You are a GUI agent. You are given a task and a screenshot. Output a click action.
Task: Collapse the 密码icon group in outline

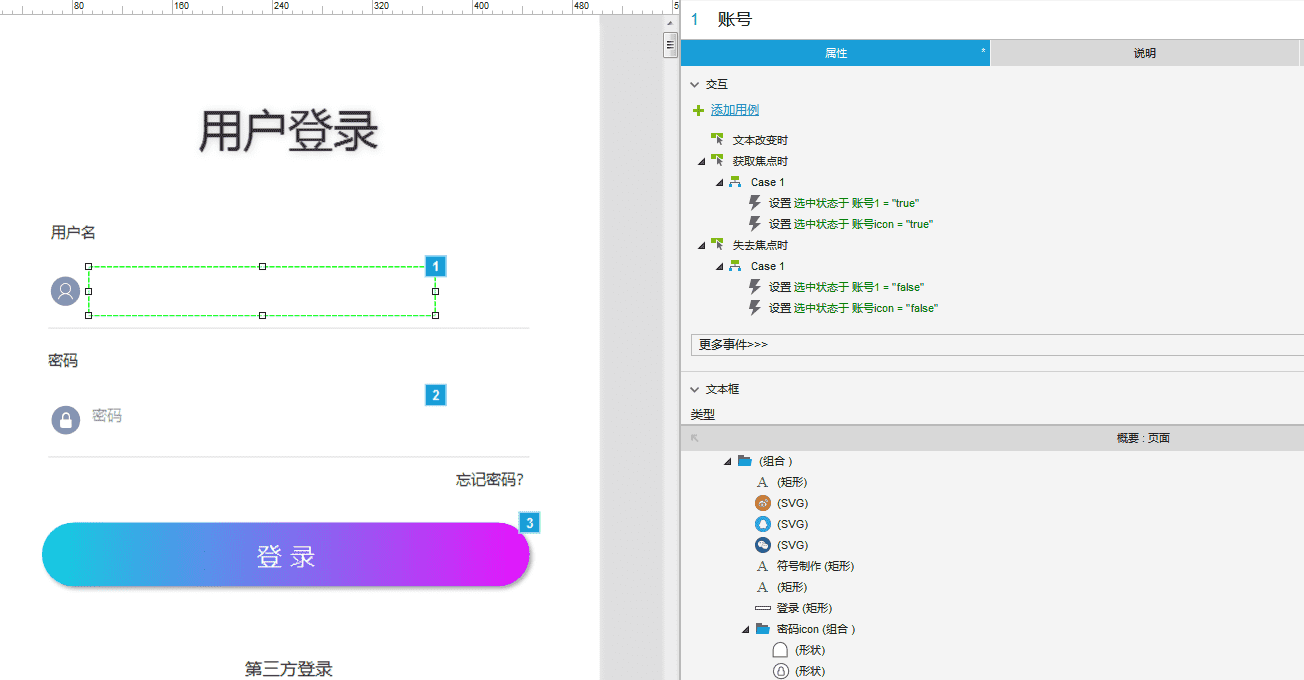pyautogui.click(x=746, y=629)
